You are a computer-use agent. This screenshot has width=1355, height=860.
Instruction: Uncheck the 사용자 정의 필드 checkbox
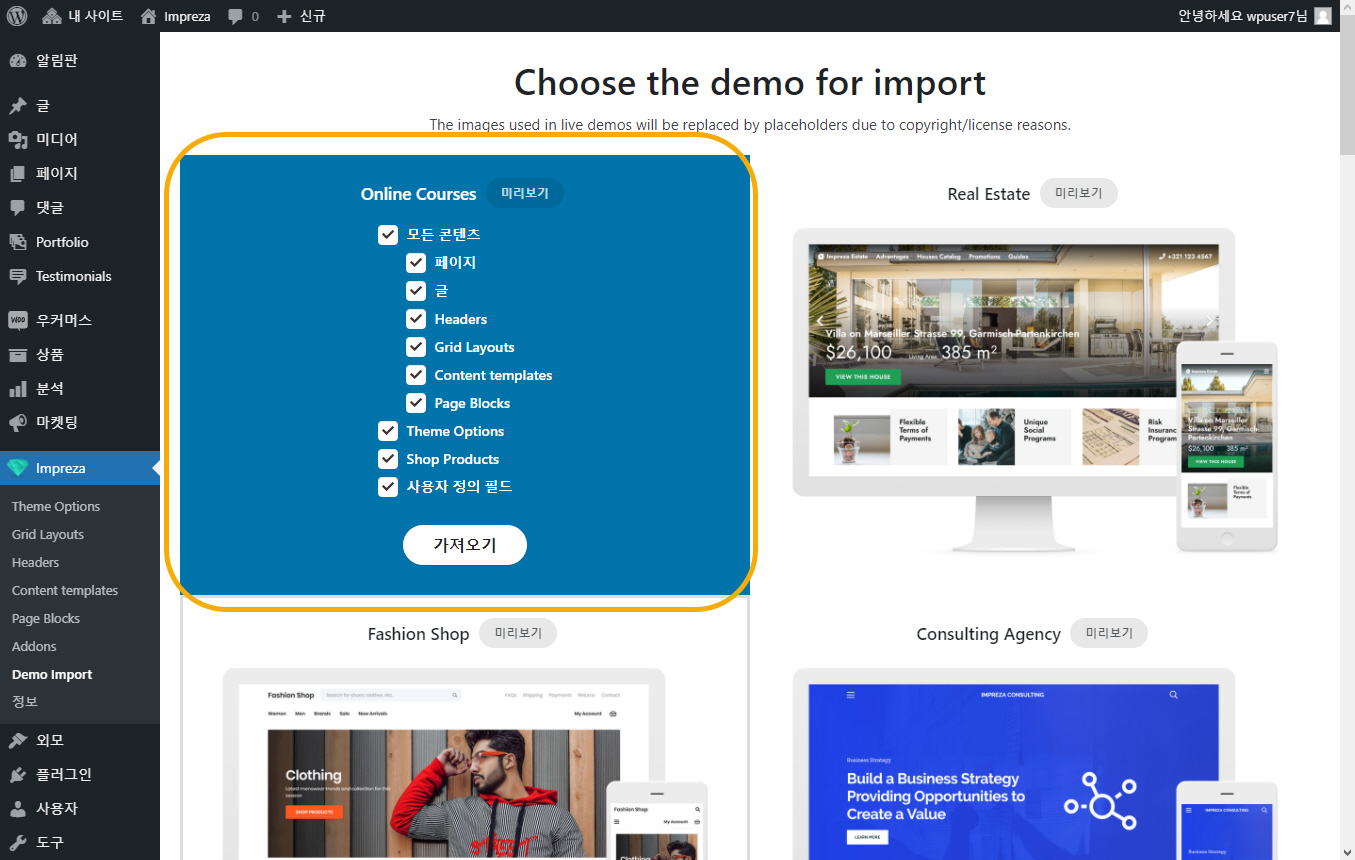pyautogui.click(x=388, y=487)
